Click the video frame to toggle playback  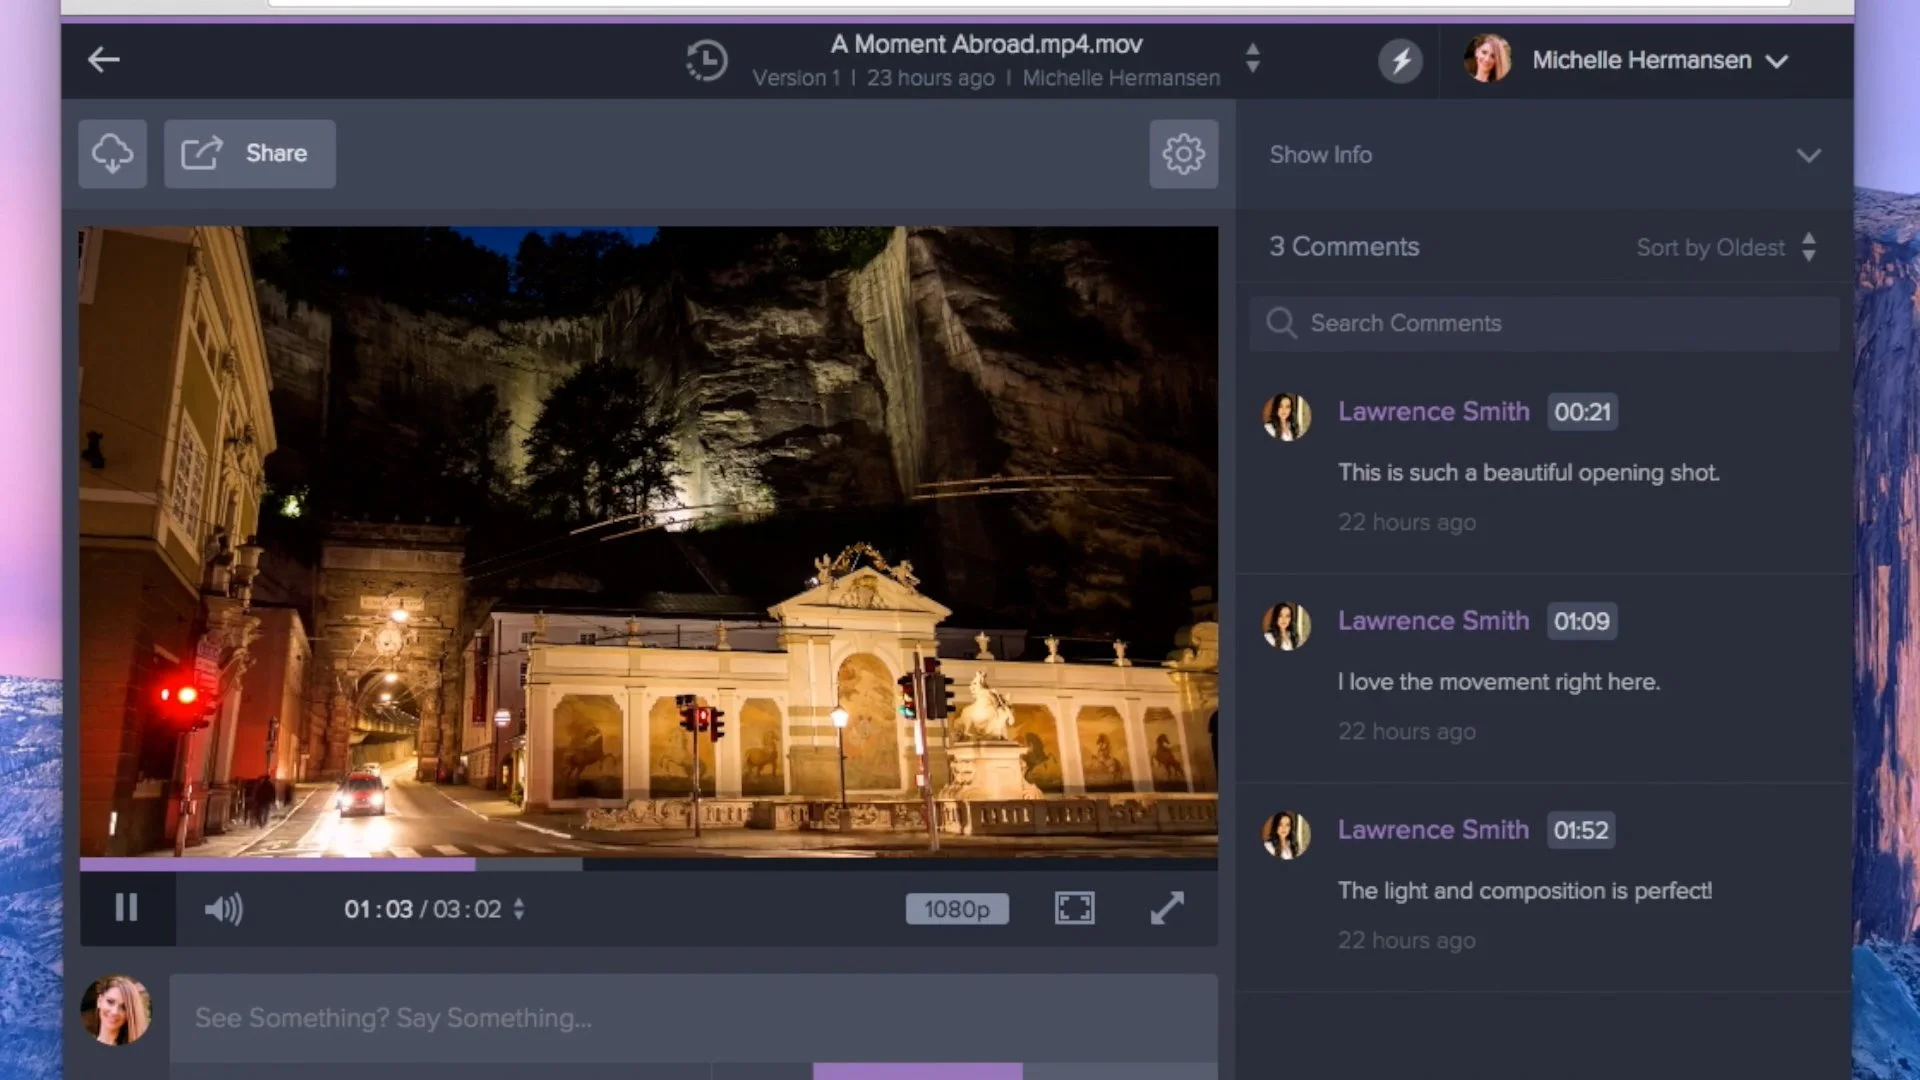(x=649, y=541)
